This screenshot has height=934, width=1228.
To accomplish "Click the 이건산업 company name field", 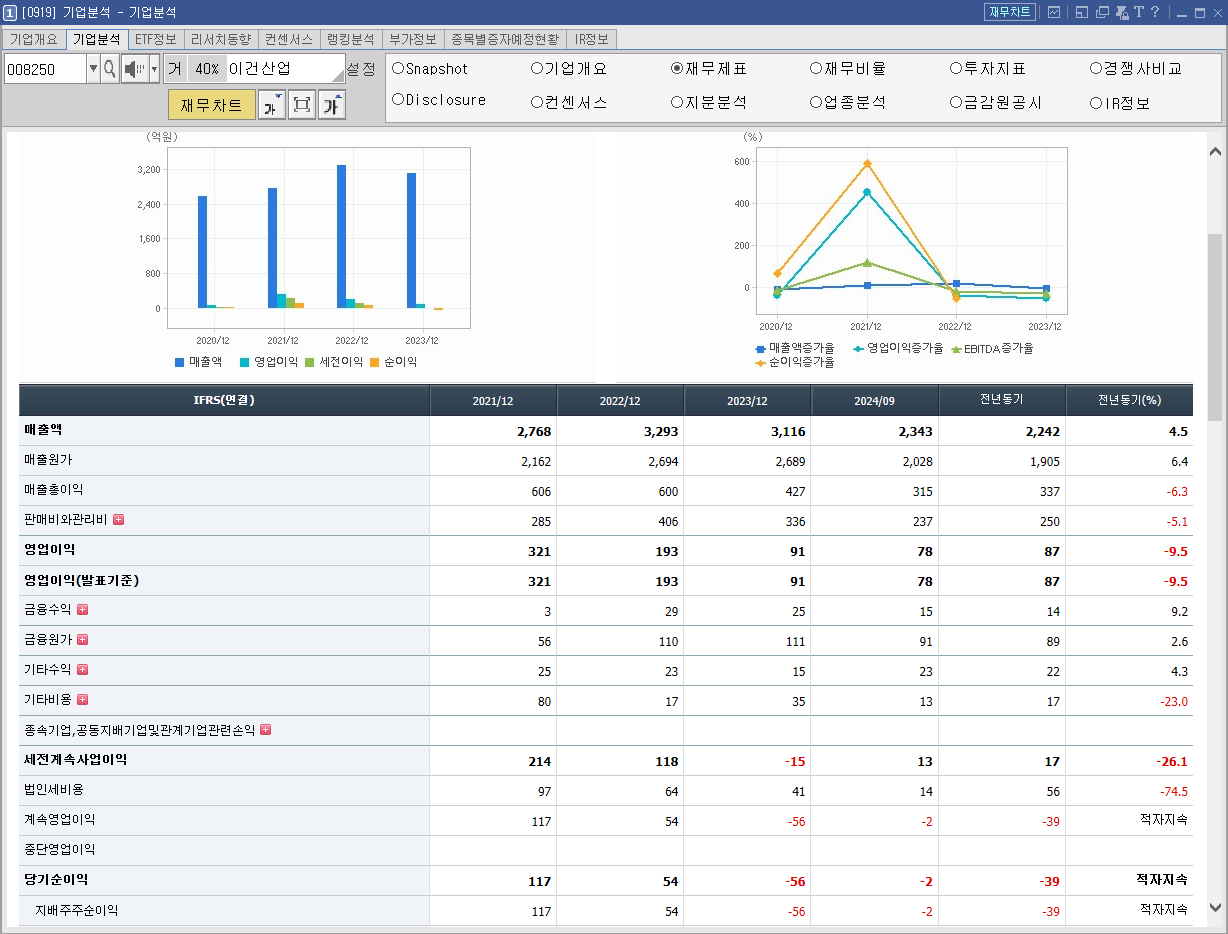I will coord(286,69).
